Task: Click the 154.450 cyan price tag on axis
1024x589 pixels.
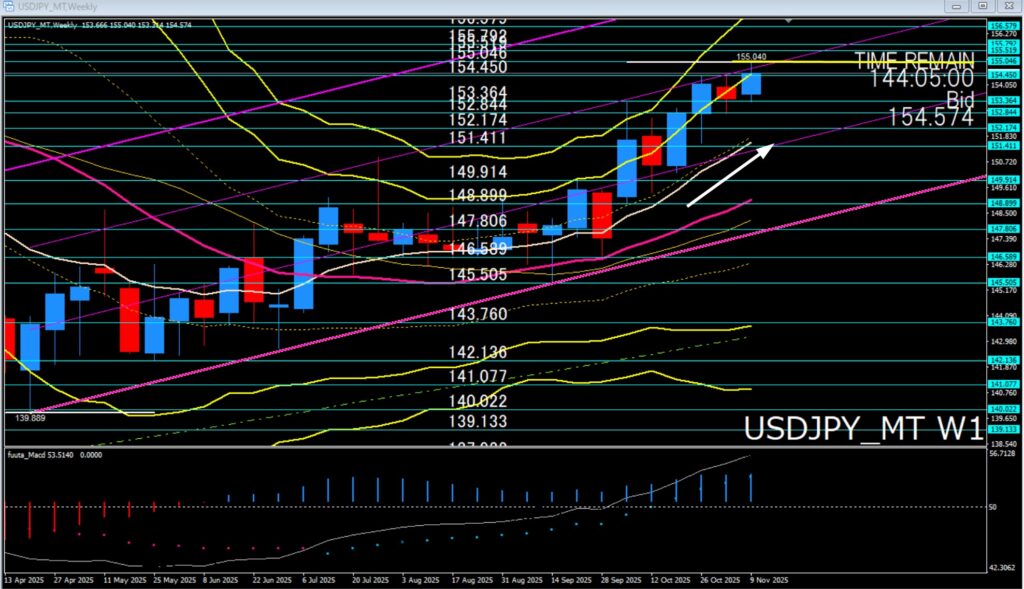Action: pos(1003,74)
